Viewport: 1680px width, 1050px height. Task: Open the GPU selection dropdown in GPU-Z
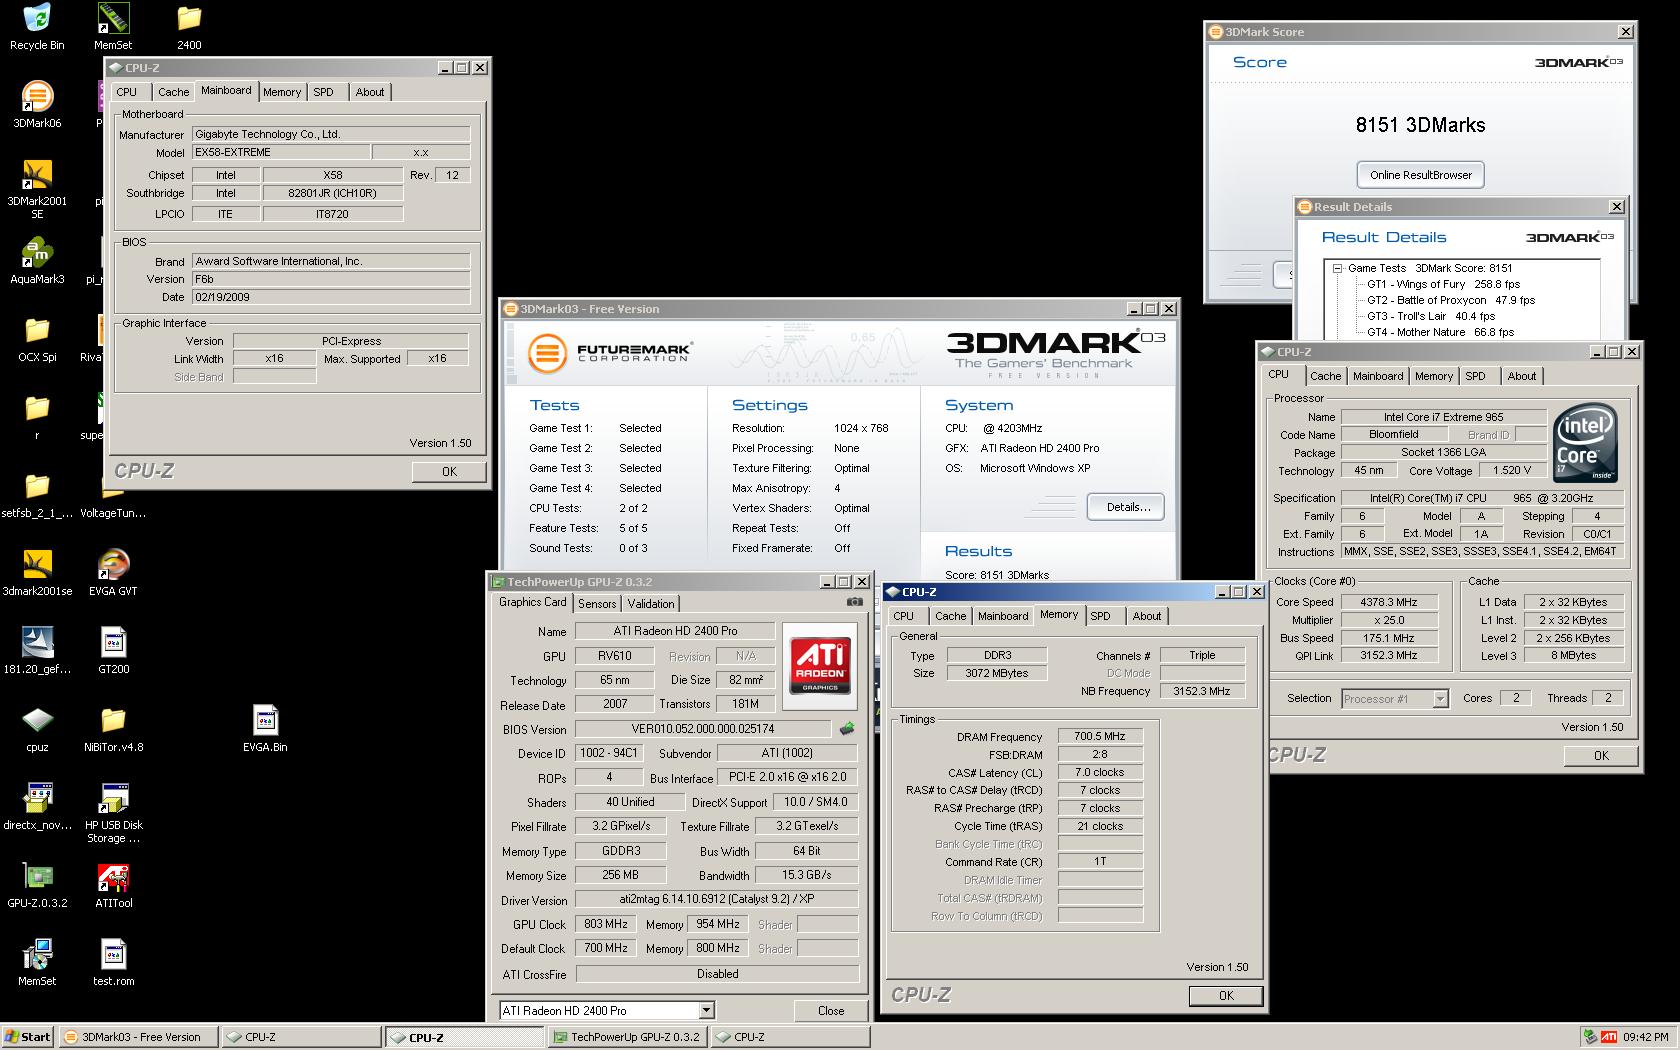pyautogui.click(x=706, y=1010)
